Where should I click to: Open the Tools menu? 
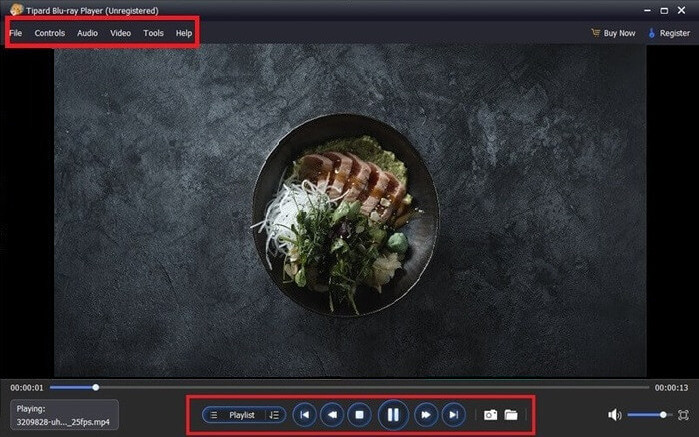click(153, 33)
